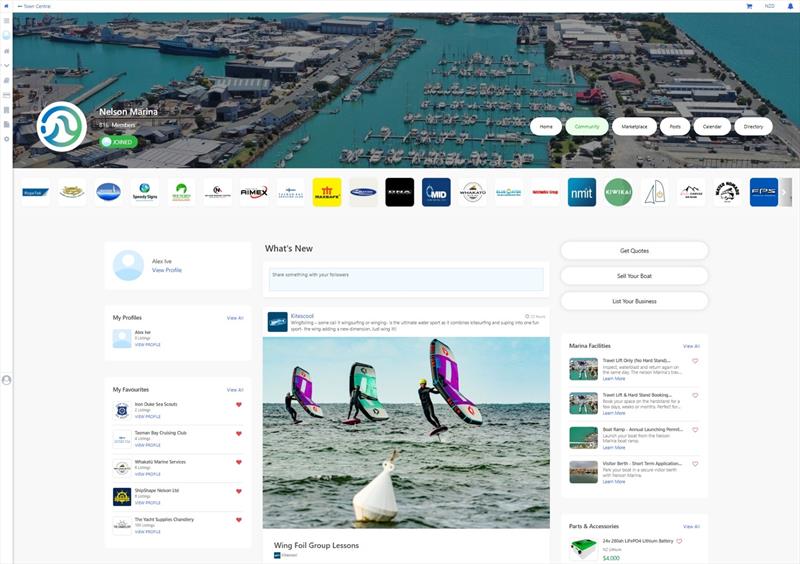Select the List Your Business button
The height and width of the screenshot is (564, 800).
point(634,301)
